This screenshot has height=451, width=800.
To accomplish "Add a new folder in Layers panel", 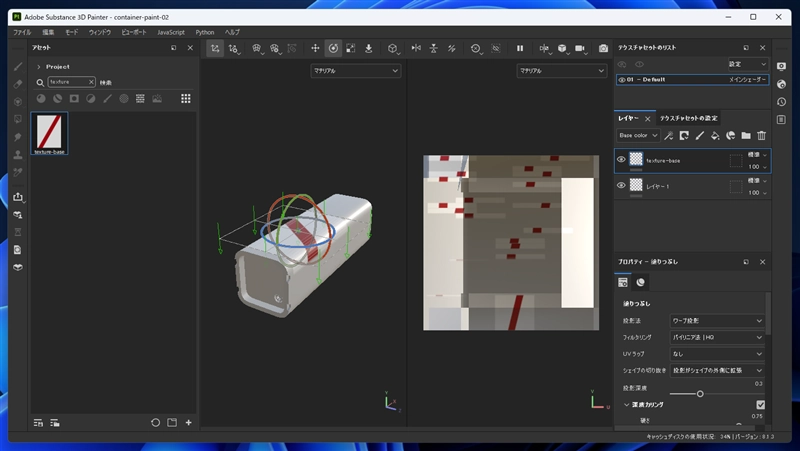I will point(746,135).
